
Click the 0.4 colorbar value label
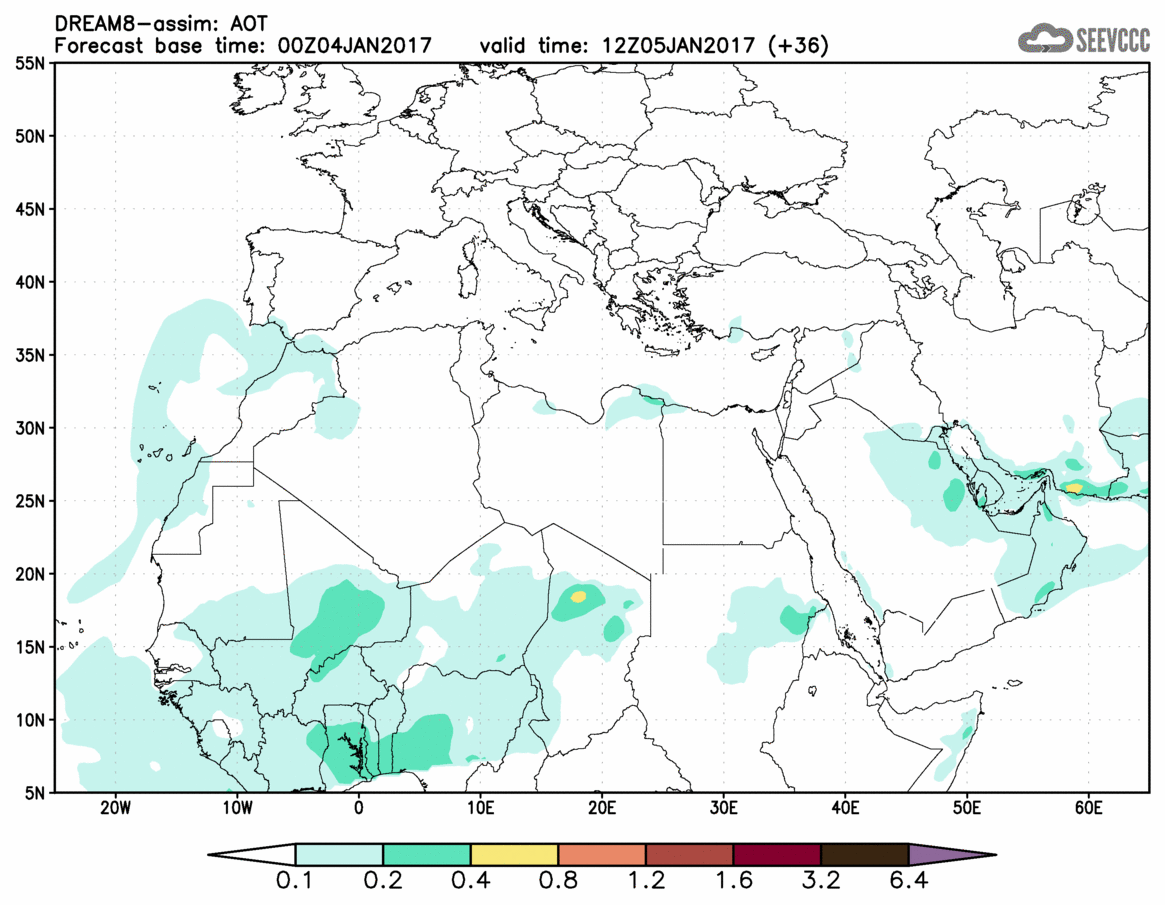(x=470, y=881)
